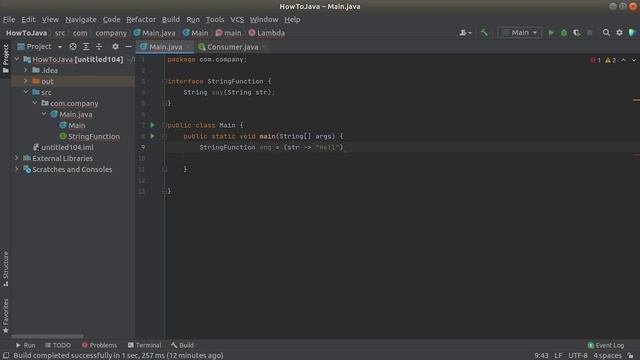
Task: Toggle the Favorites tool window stripe button
Action: (x=5, y=316)
